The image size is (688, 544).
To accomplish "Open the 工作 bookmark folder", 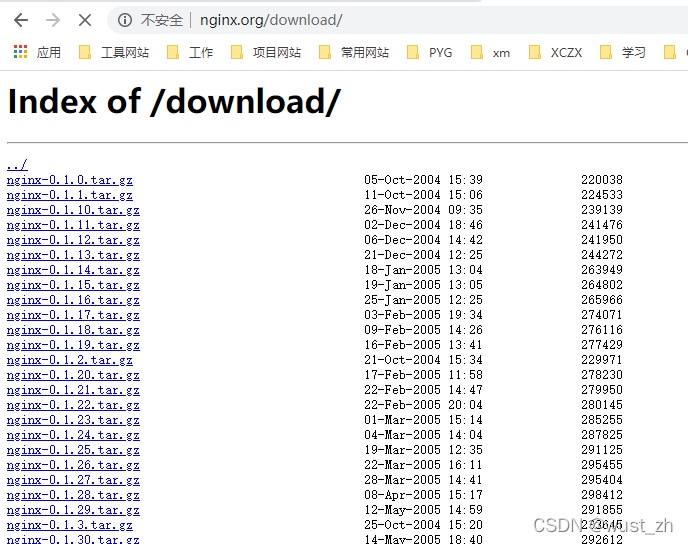I will click(x=190, y=52).
